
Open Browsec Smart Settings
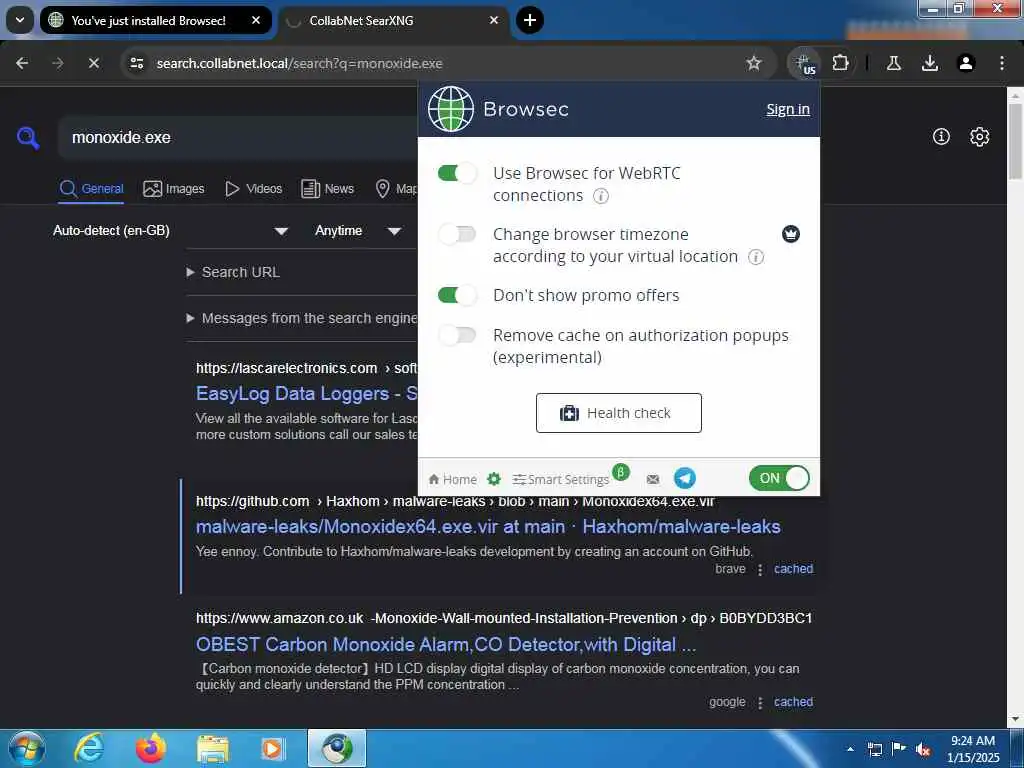pos(561,479)
